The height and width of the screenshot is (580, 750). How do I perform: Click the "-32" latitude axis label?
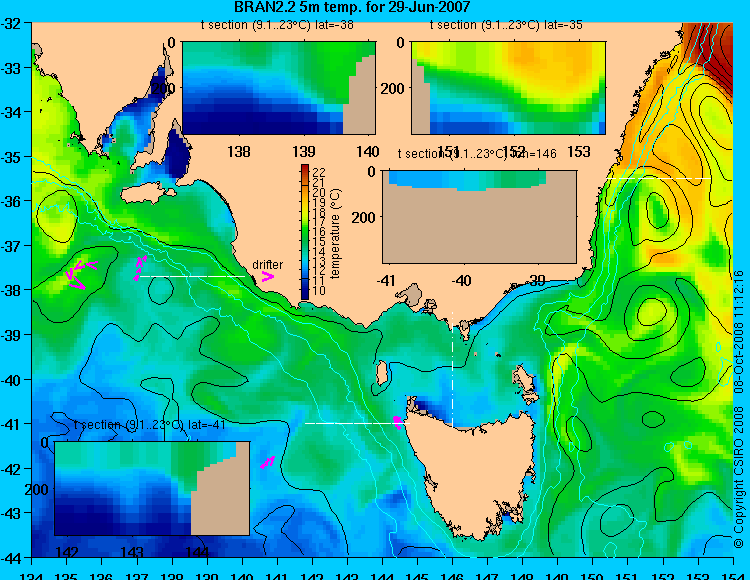[11, 24]
